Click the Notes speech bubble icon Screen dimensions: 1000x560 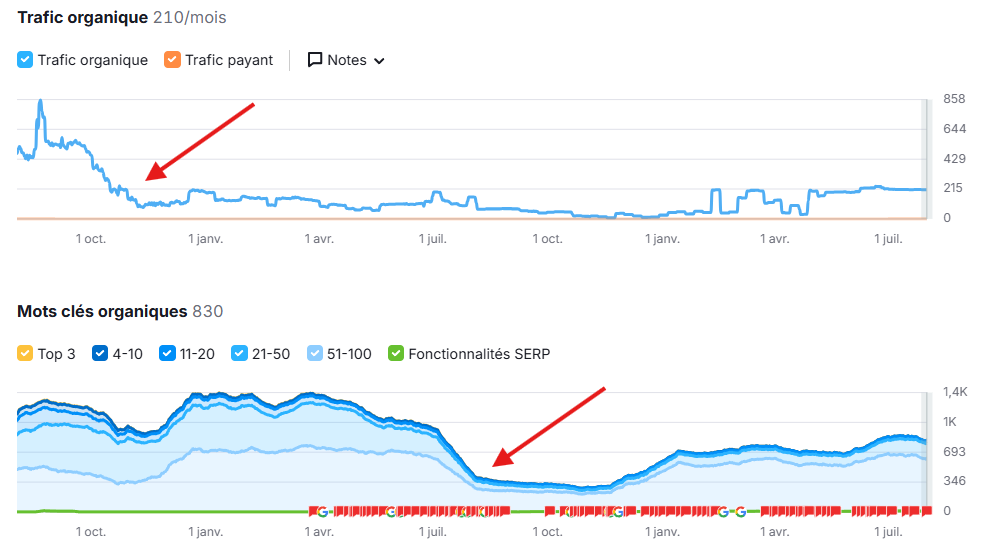(x=315, y=60)
